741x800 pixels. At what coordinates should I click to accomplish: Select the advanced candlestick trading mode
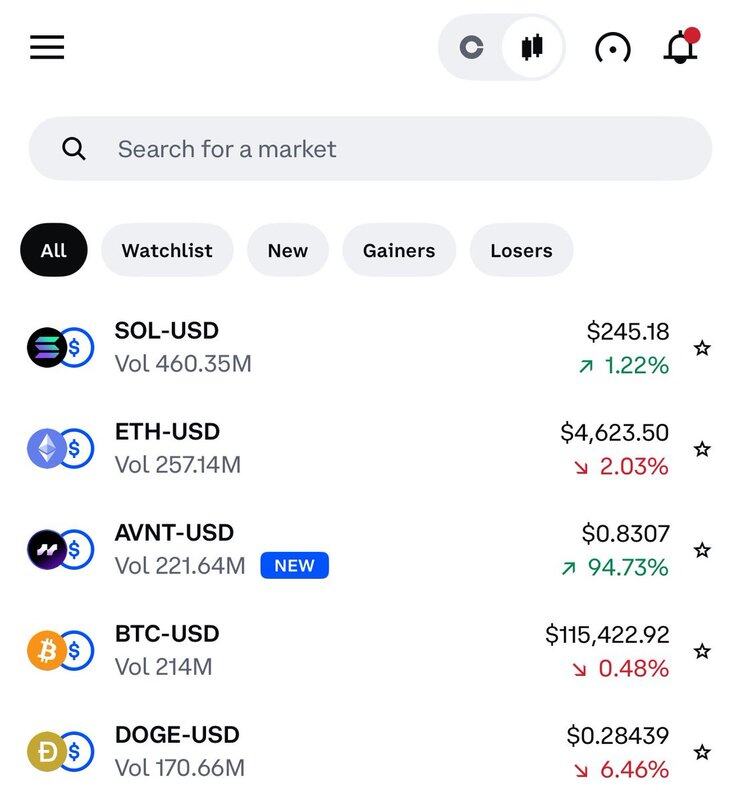point(532,47)
